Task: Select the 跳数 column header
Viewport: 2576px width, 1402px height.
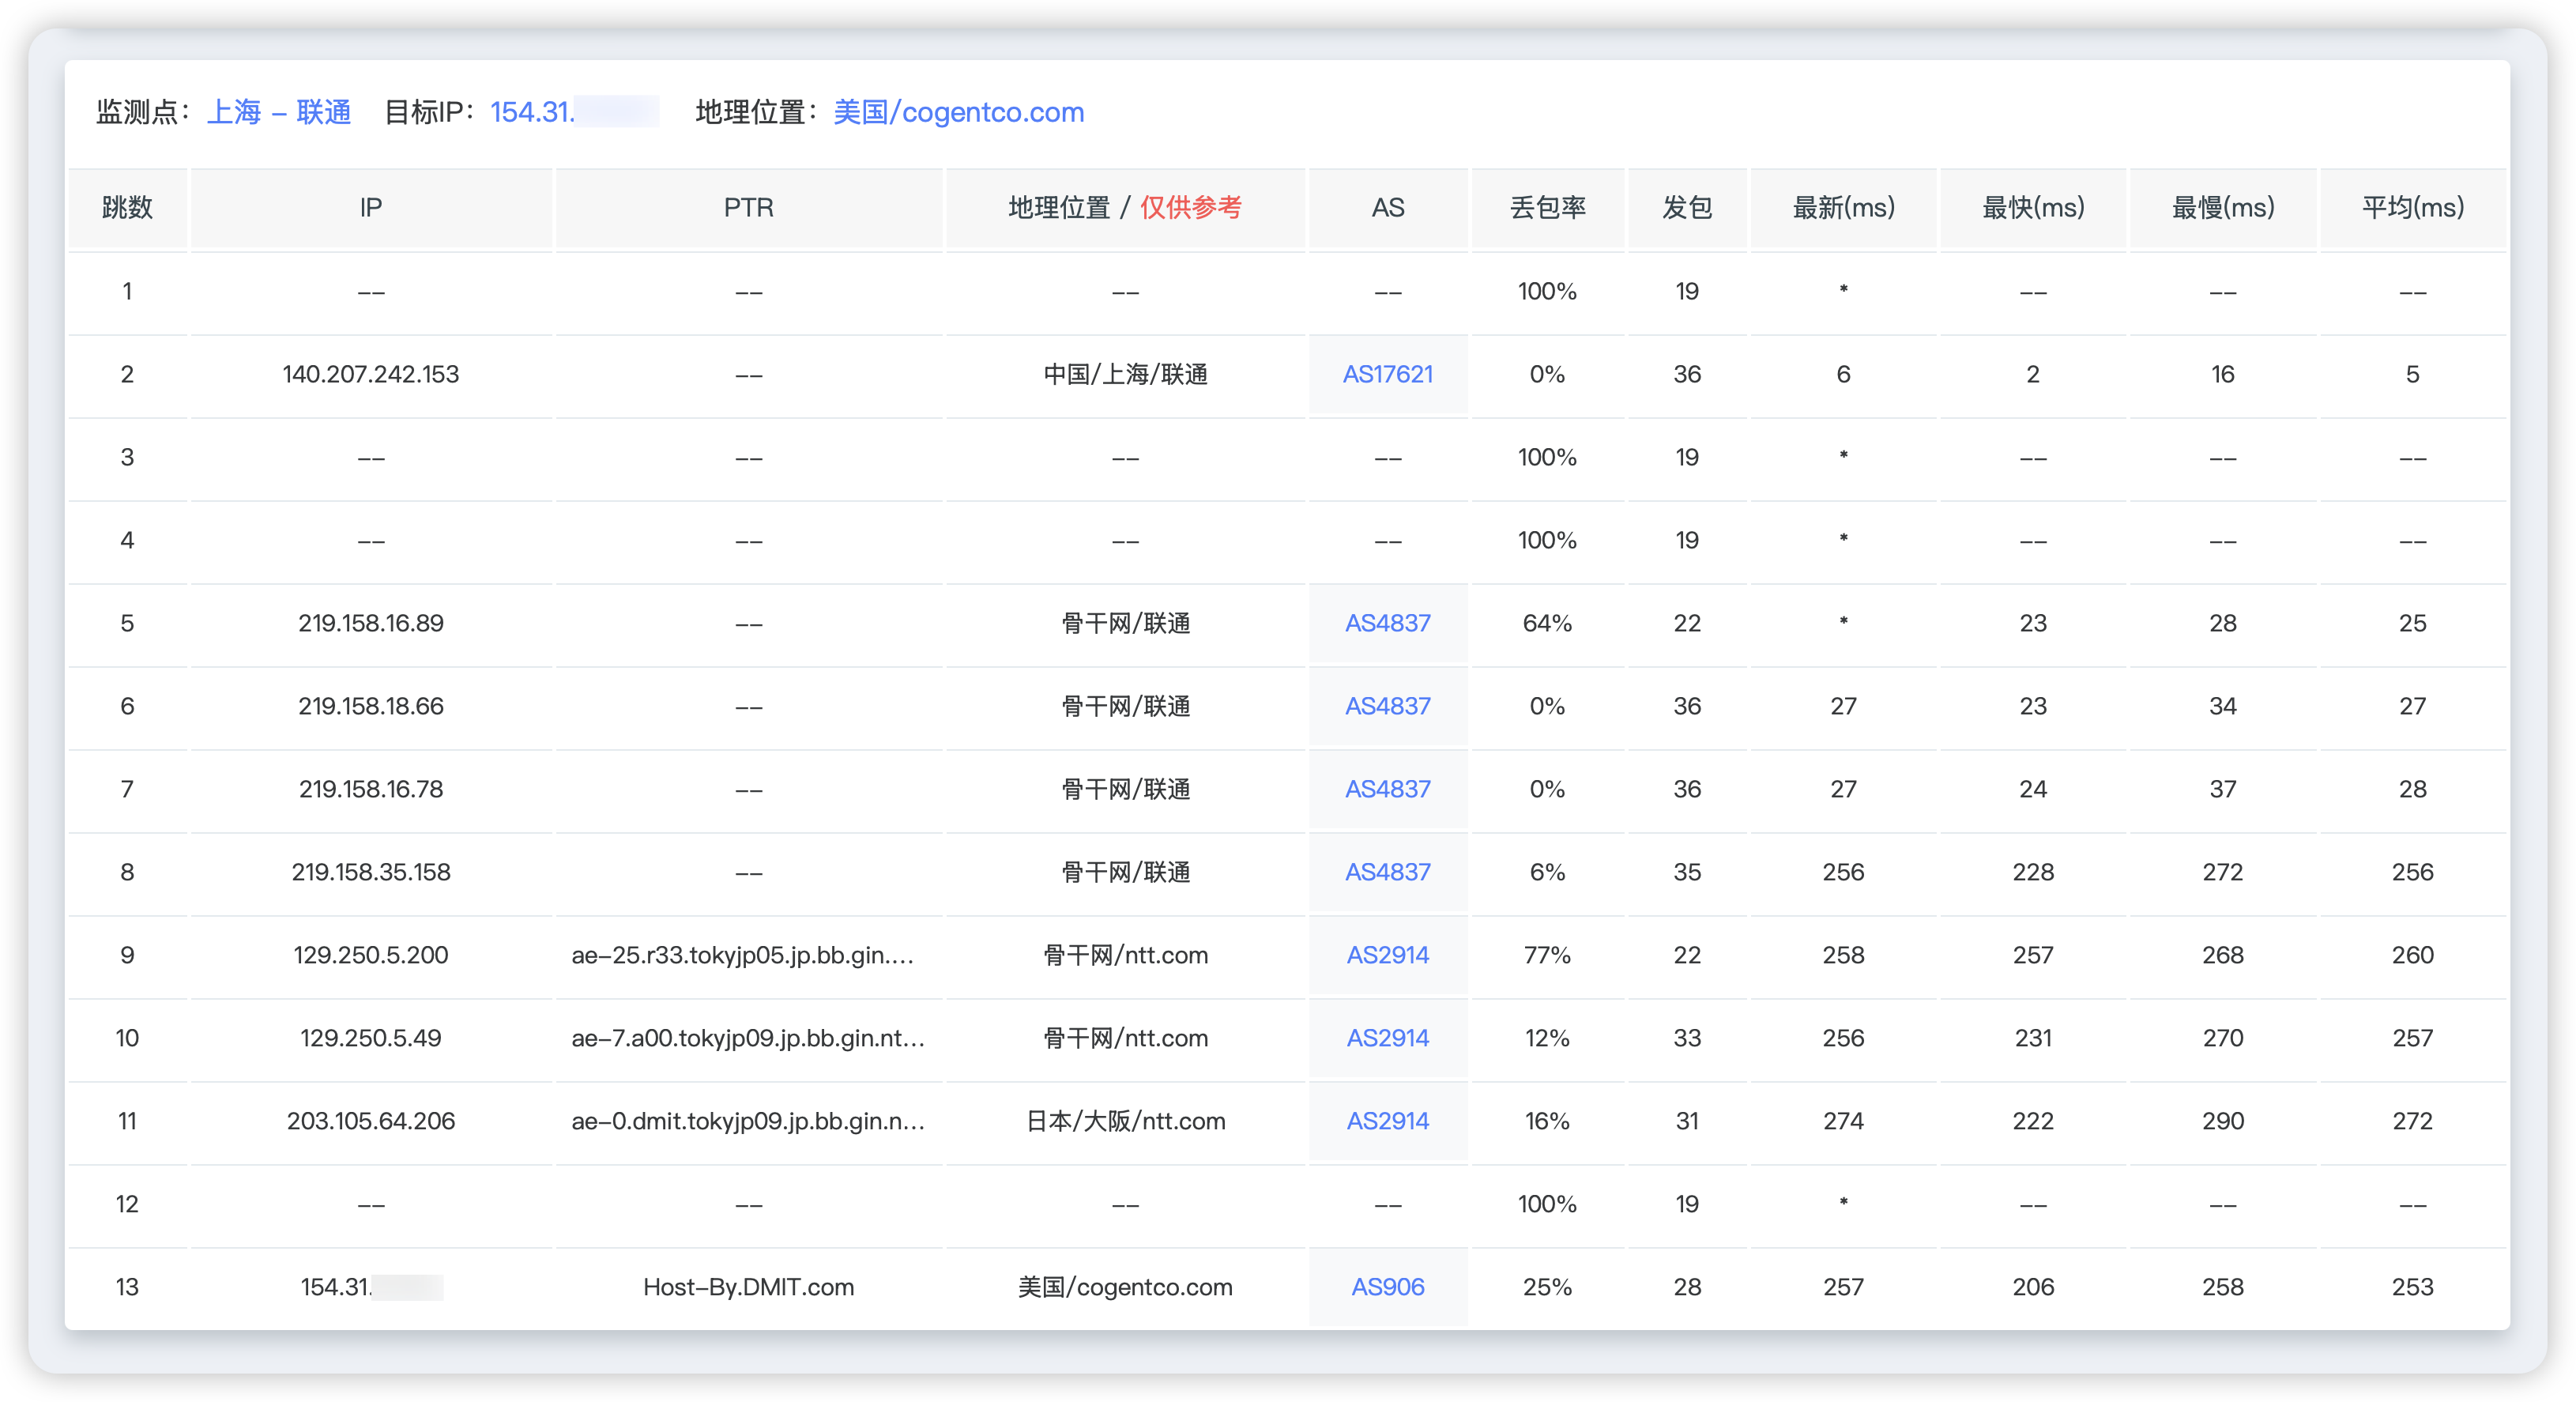Action: pyautogui.click(x=127, y=208)
